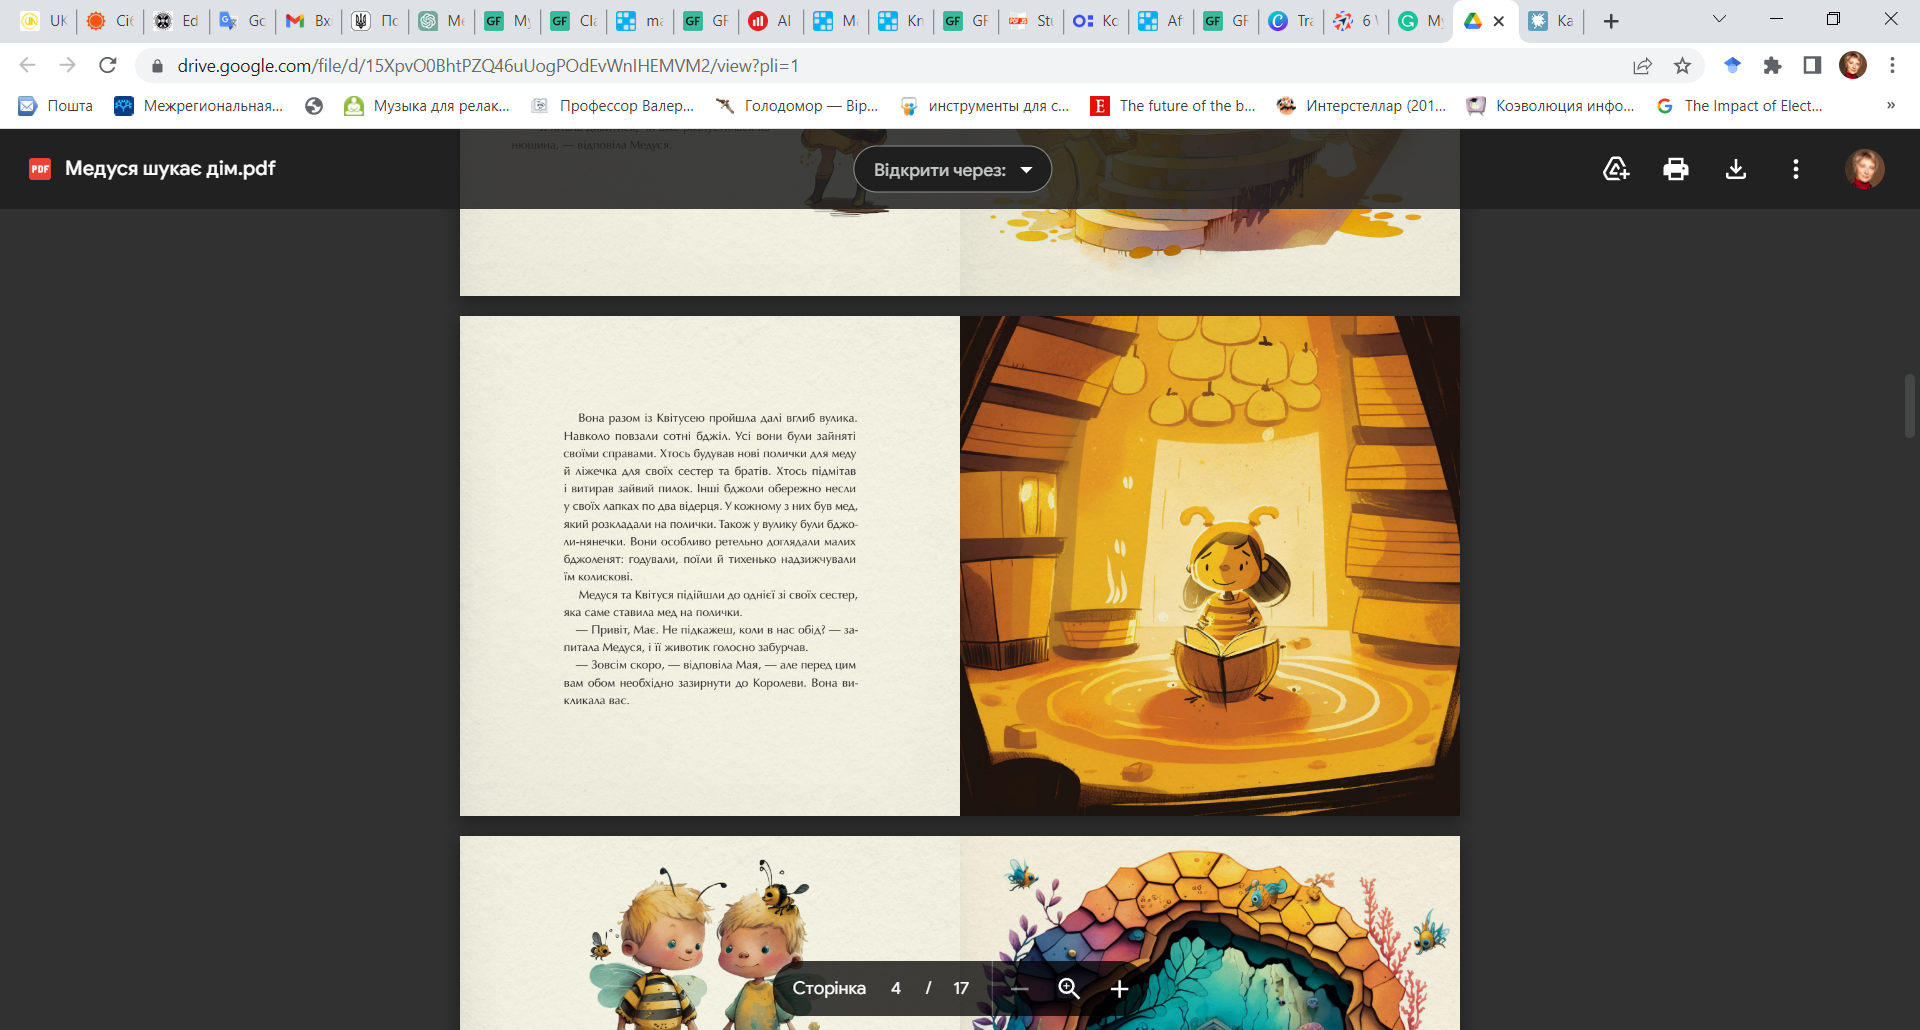Reload the current page
Screen dimensions: 1920x1030
[x=108, y=65]
